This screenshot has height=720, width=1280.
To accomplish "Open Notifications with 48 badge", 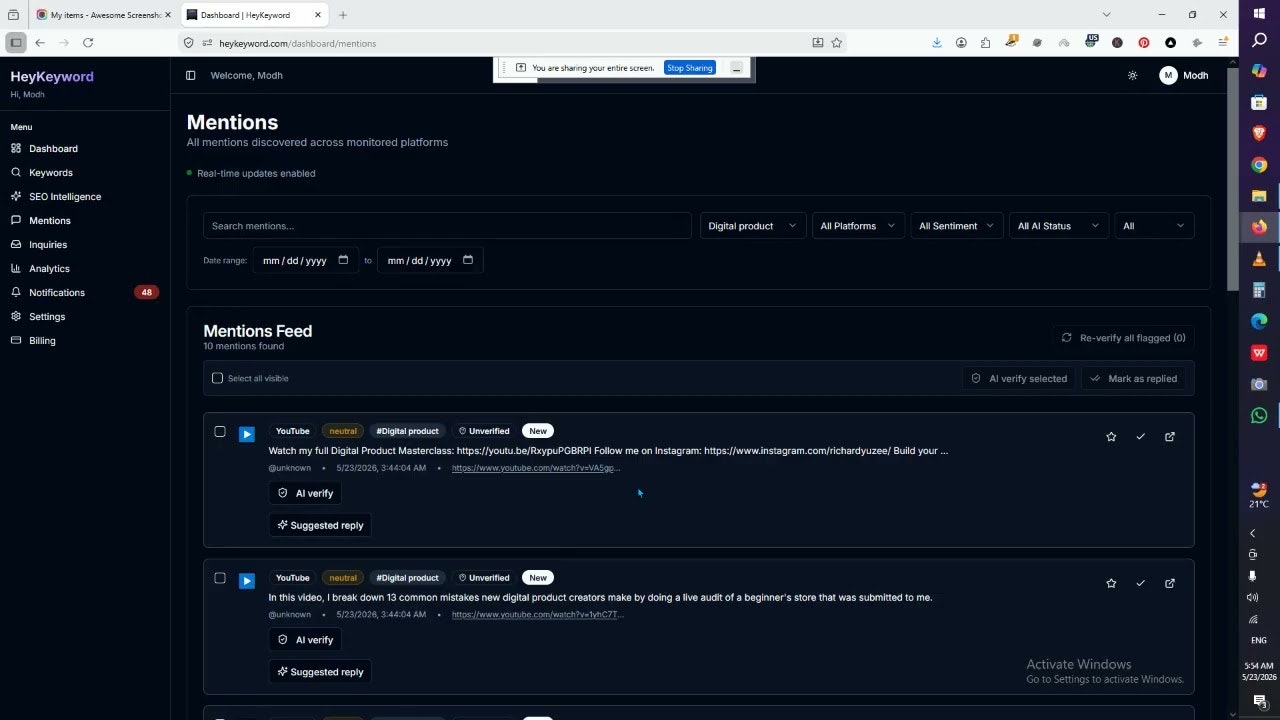I will tap(84, 292).
